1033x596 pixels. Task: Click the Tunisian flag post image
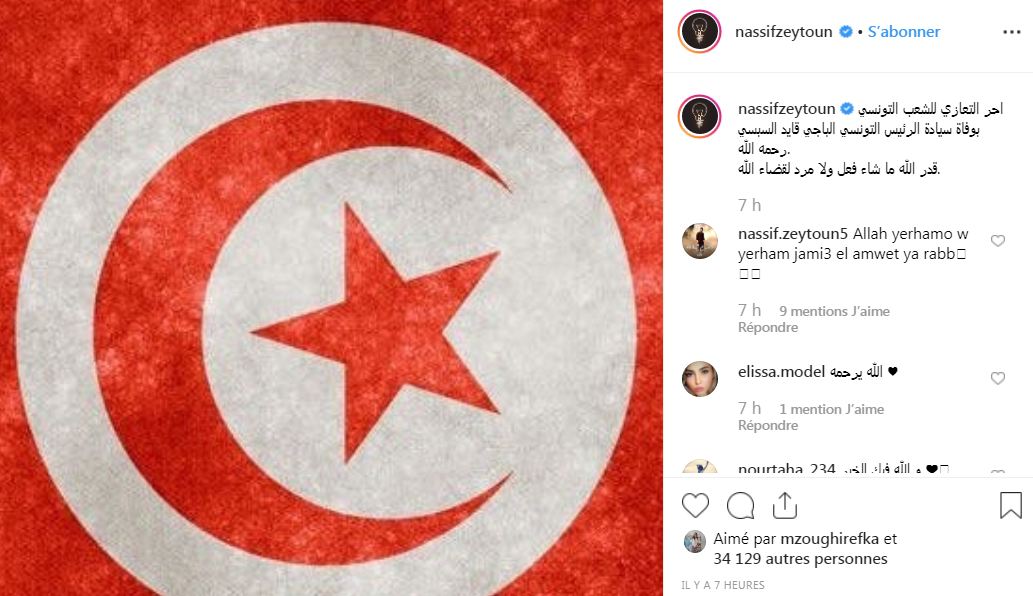tap(331, 298)
